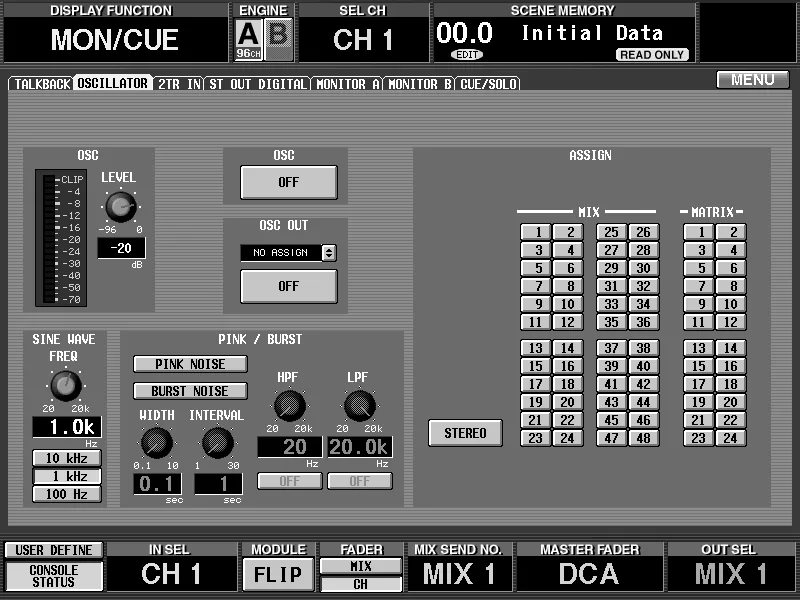Assign oscillator to MIX 12

tap(568, 322)
